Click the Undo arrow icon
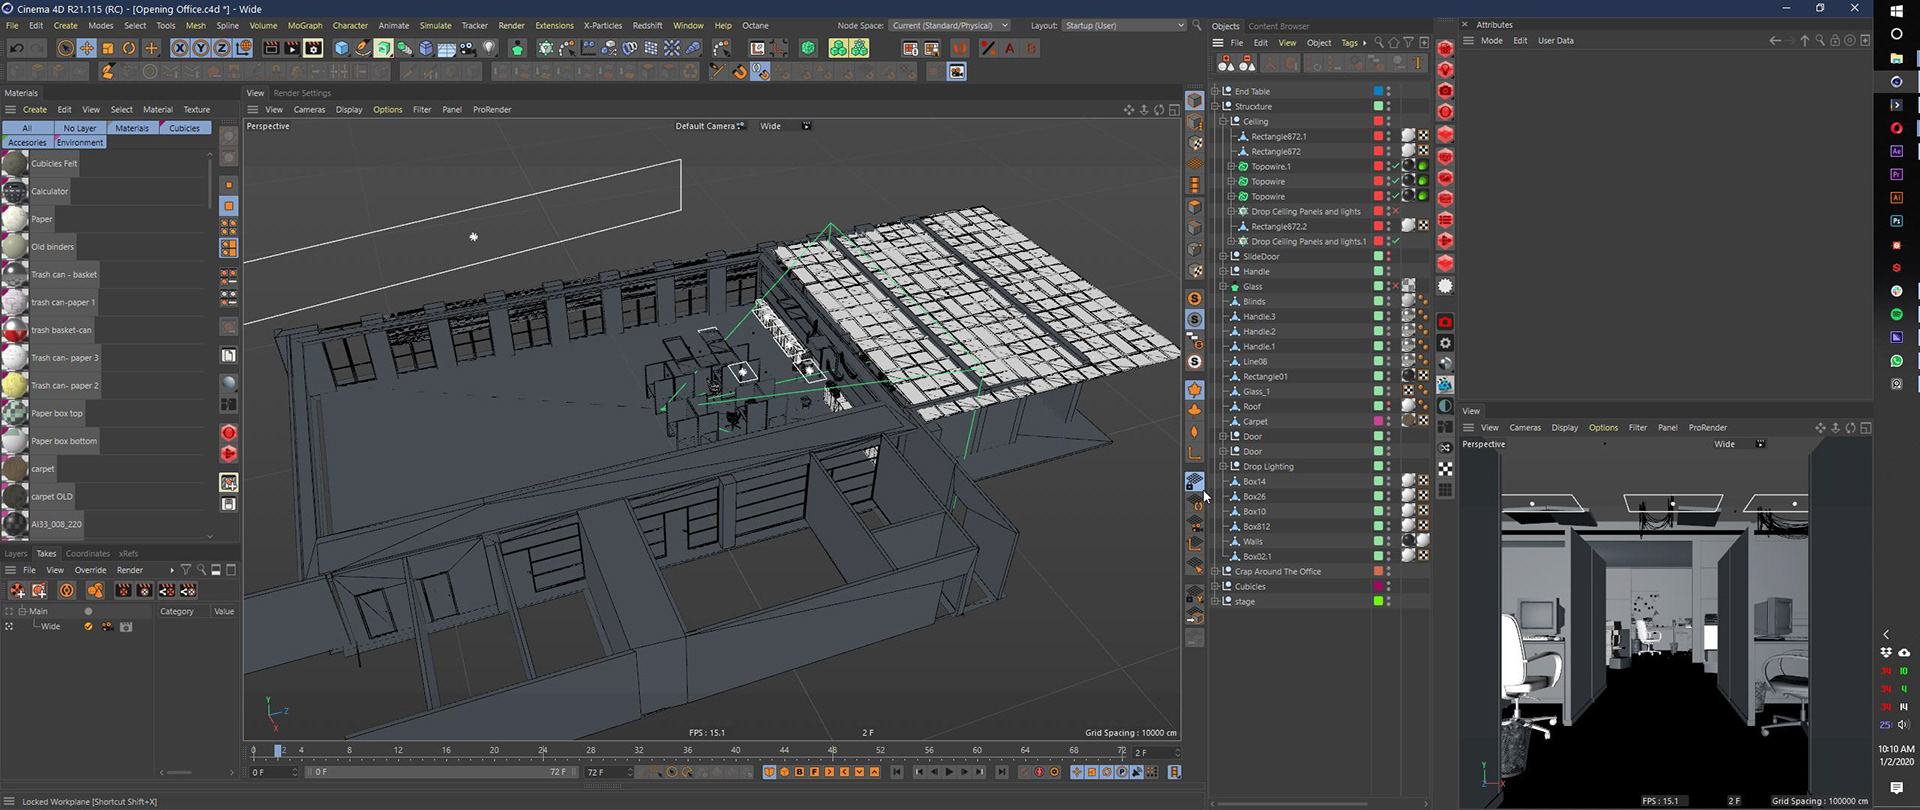1920x810 pixels. [16, 48]
